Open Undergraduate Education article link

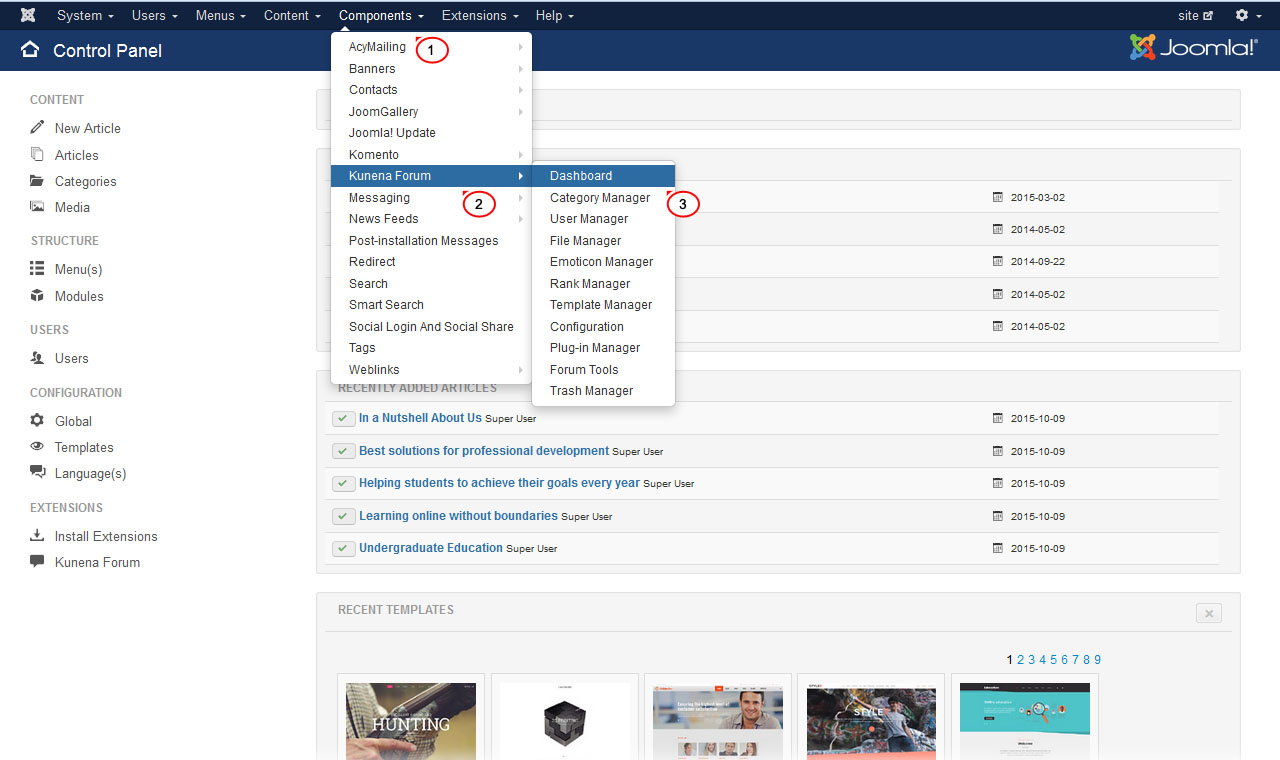coord(431,548)
